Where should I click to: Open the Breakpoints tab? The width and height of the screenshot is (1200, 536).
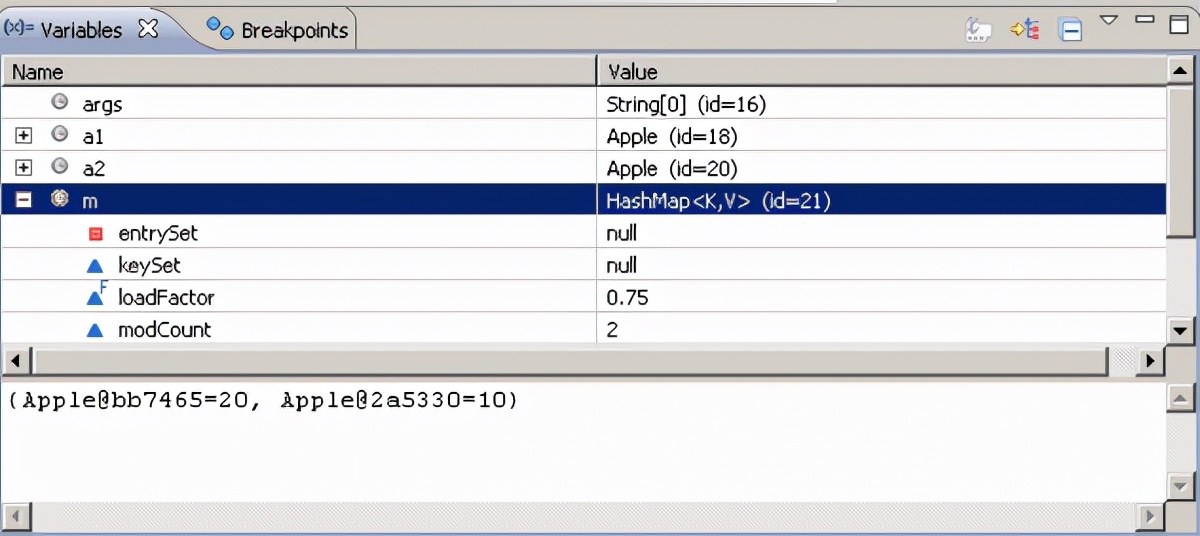278,30
